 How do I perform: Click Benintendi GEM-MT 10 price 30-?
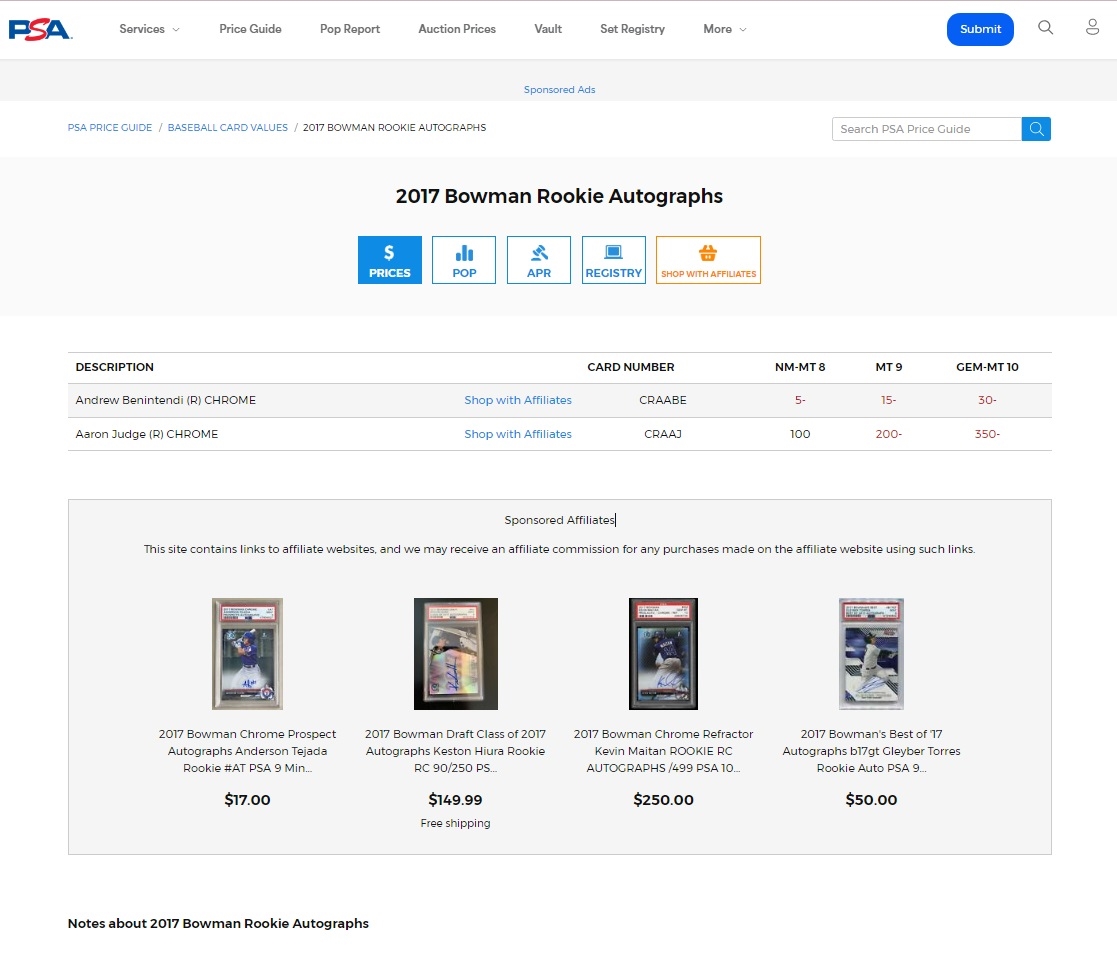pos(987,400)
